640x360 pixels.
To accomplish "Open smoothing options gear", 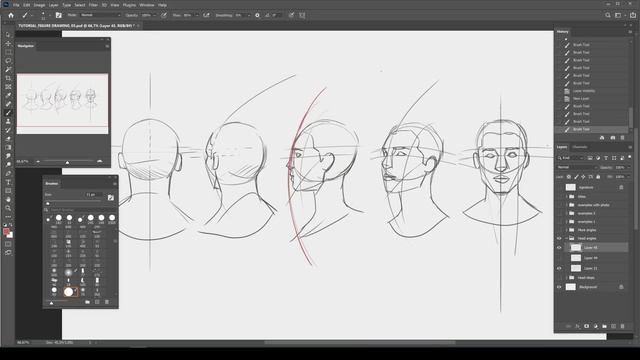I will click(x=257, y=15).
